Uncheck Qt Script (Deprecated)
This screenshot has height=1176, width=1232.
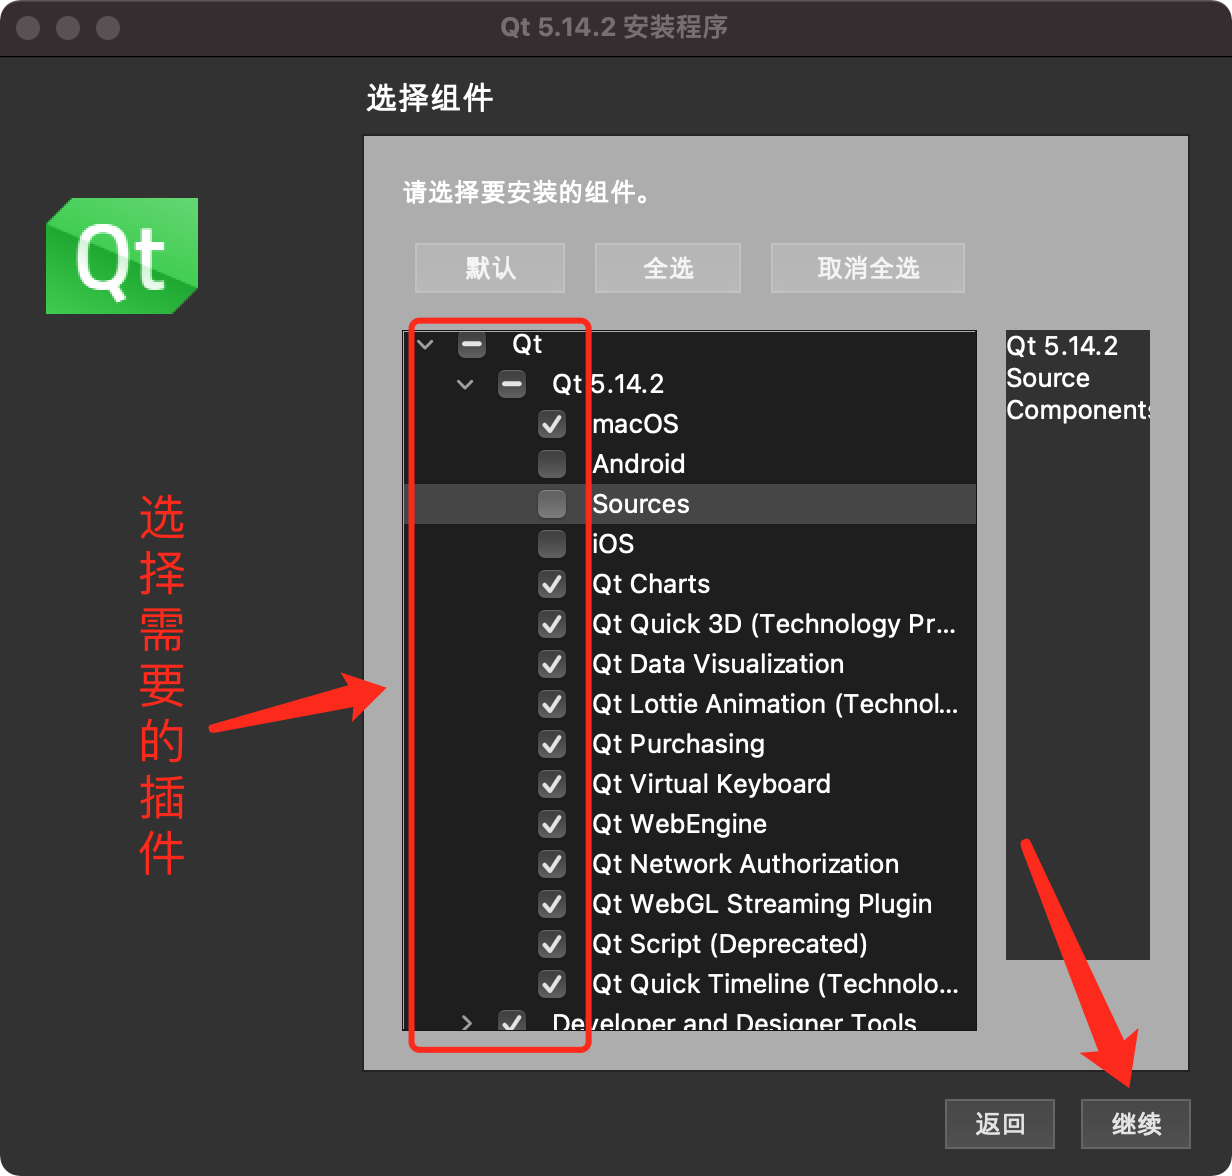(552, 944)
